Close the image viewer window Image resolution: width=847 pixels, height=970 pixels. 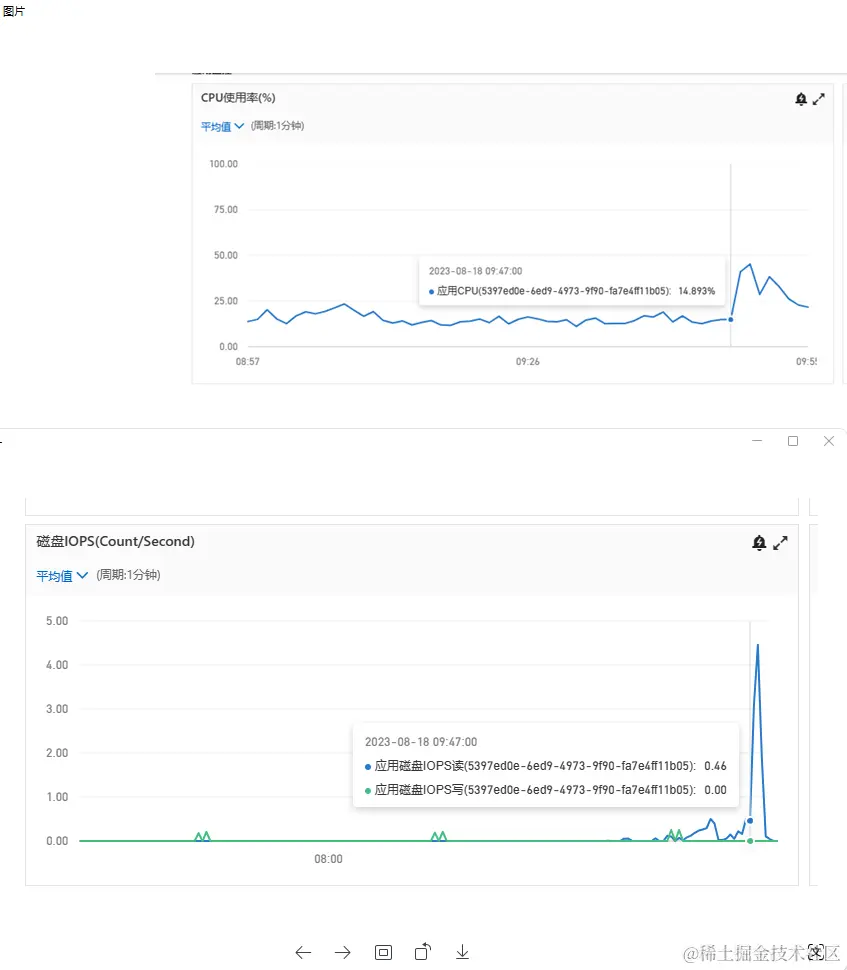tap(828, 441)
